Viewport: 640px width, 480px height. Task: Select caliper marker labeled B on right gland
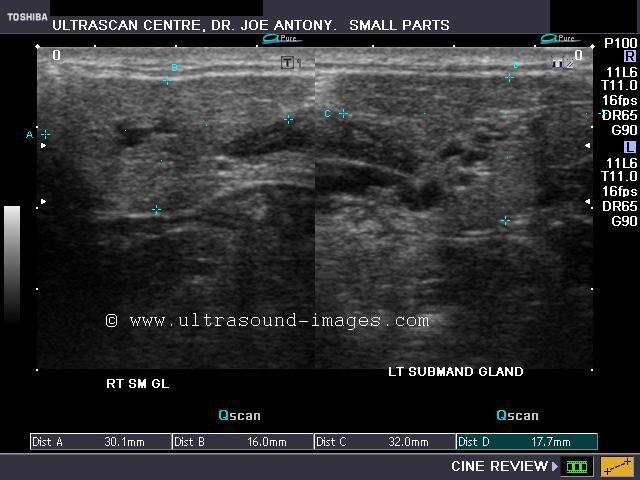[x=167, y=80]
